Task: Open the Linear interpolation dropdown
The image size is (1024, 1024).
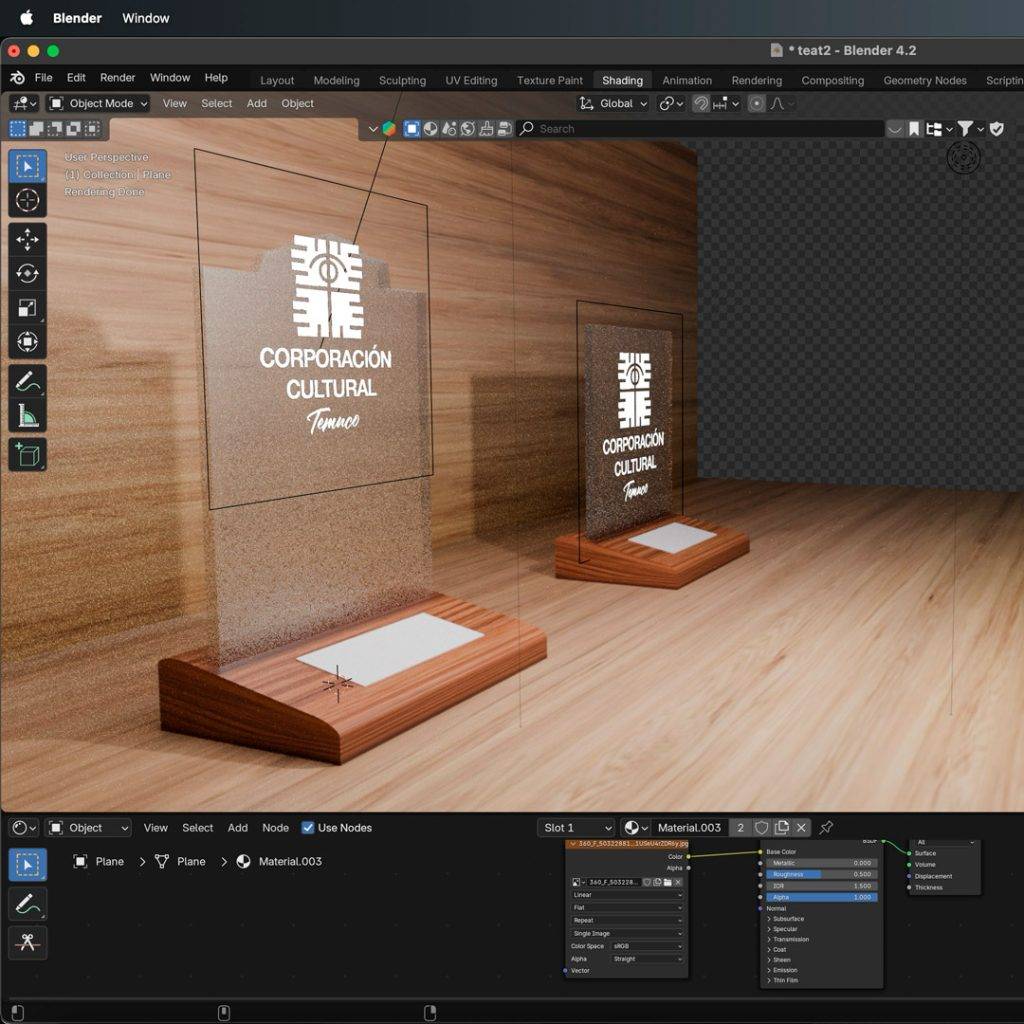Action: [627, 895]
